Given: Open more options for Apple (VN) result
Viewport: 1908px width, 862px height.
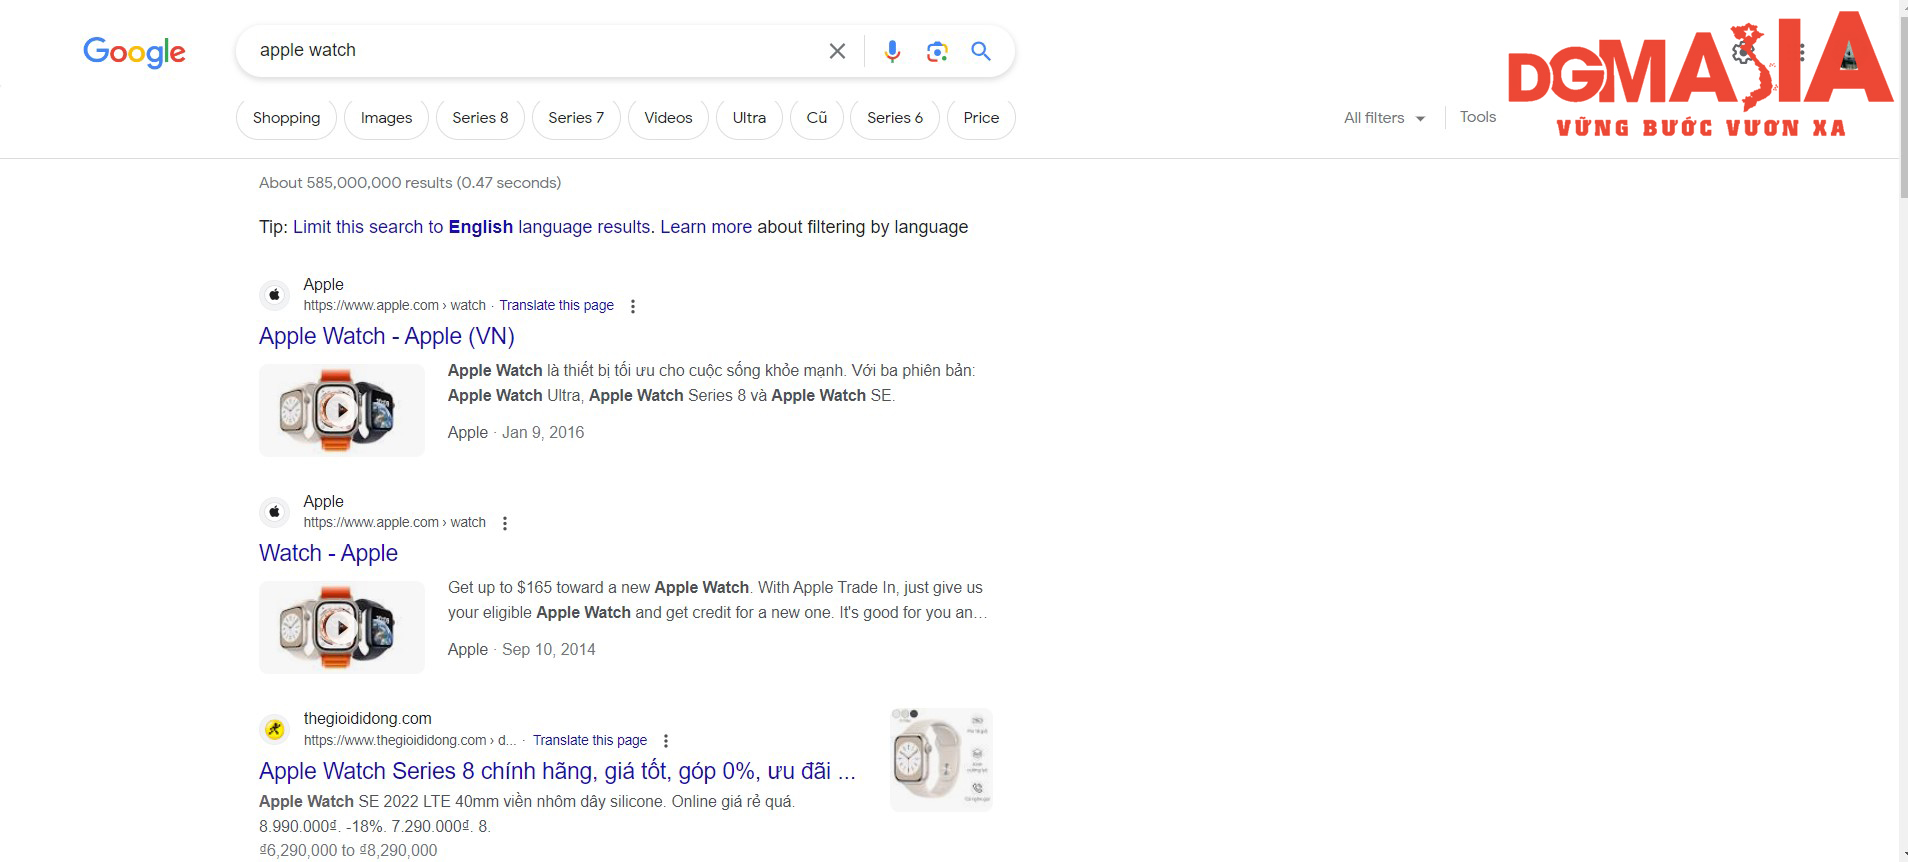Looking at the screenshot, I should (633, 306).
